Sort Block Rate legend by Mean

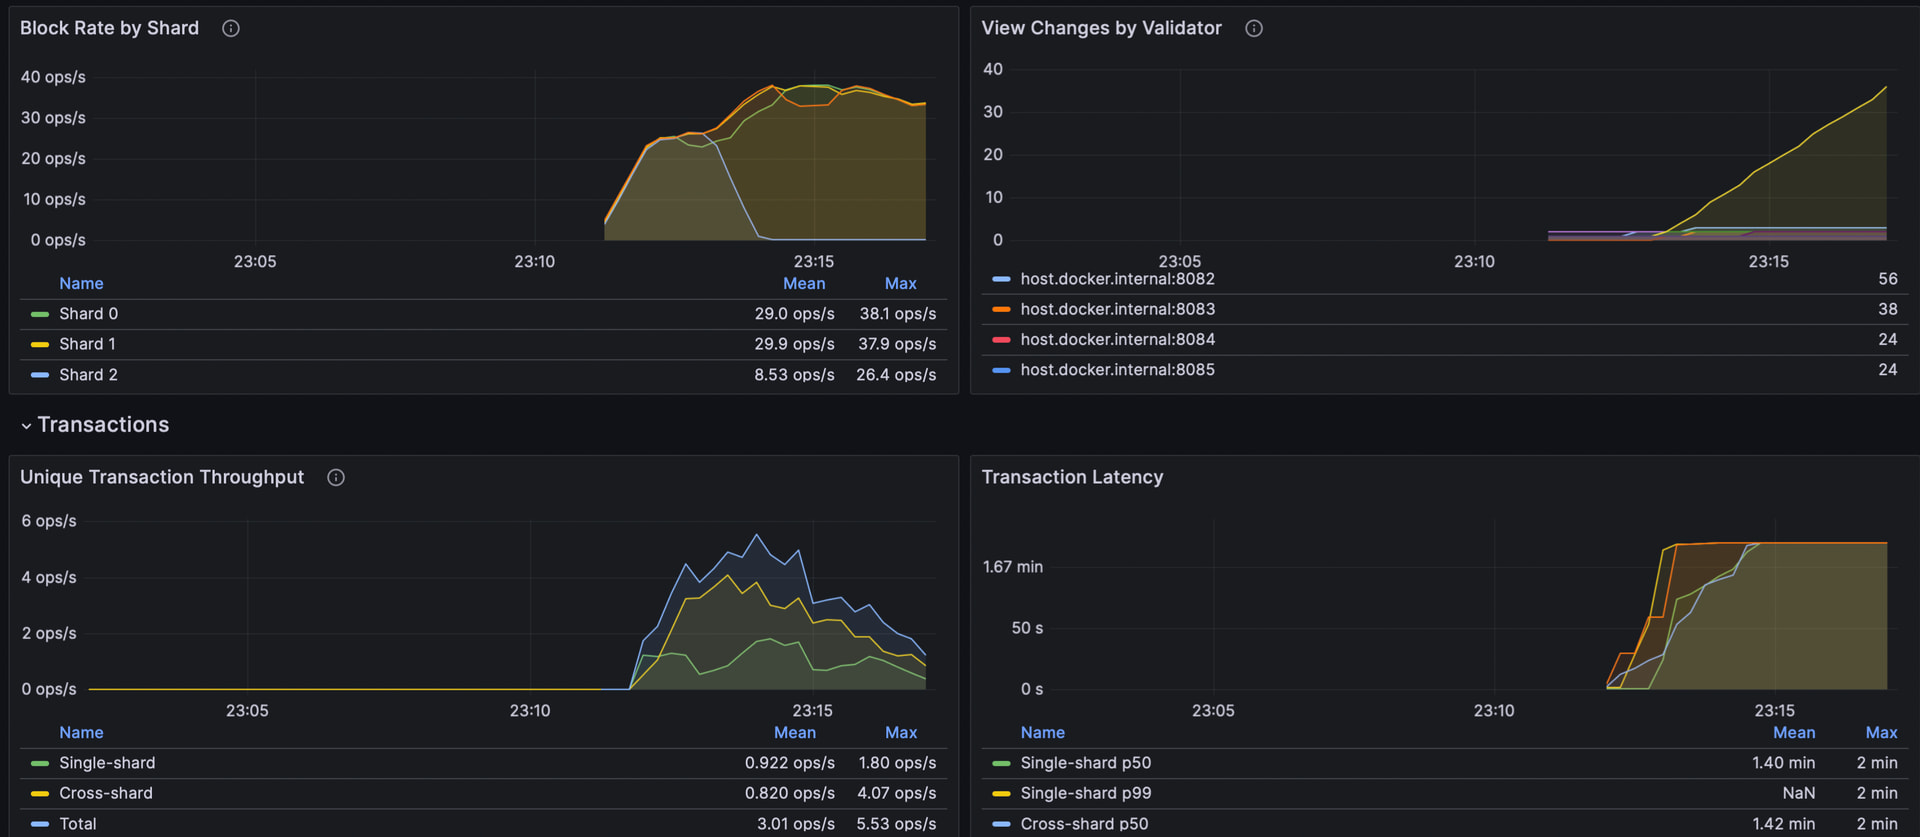(804, 284)
